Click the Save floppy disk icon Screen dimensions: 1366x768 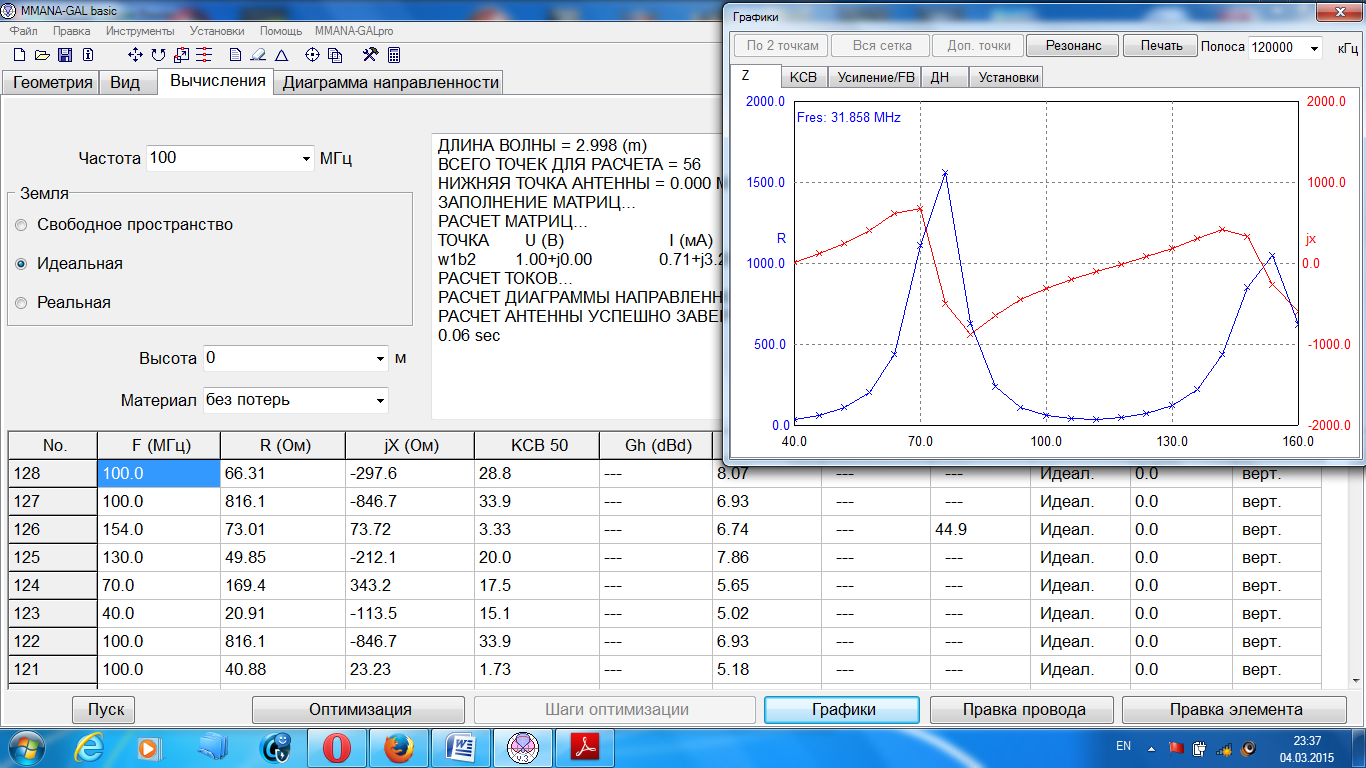[x=65, y=55]
